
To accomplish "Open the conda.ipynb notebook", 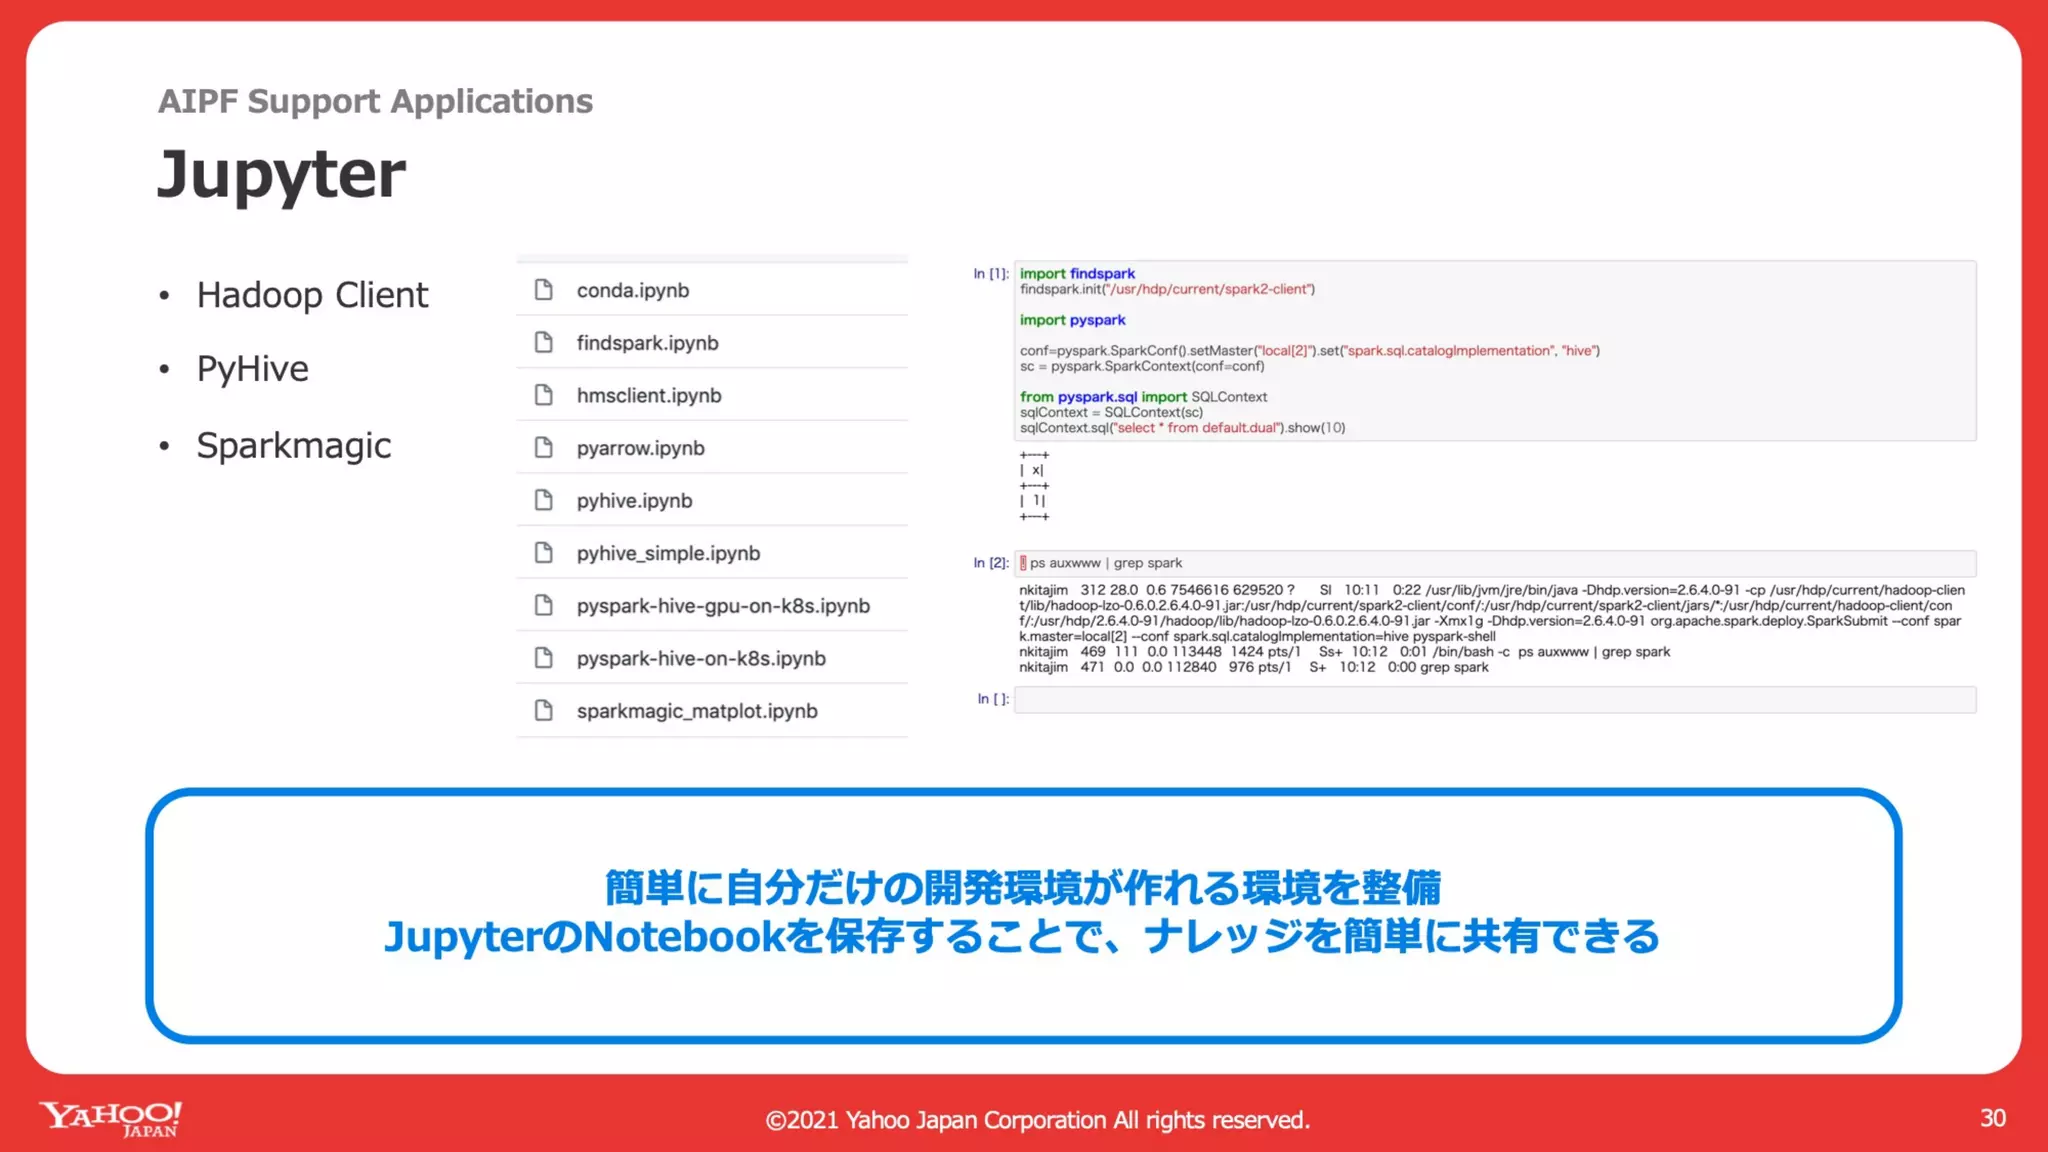I will (632, 290).
